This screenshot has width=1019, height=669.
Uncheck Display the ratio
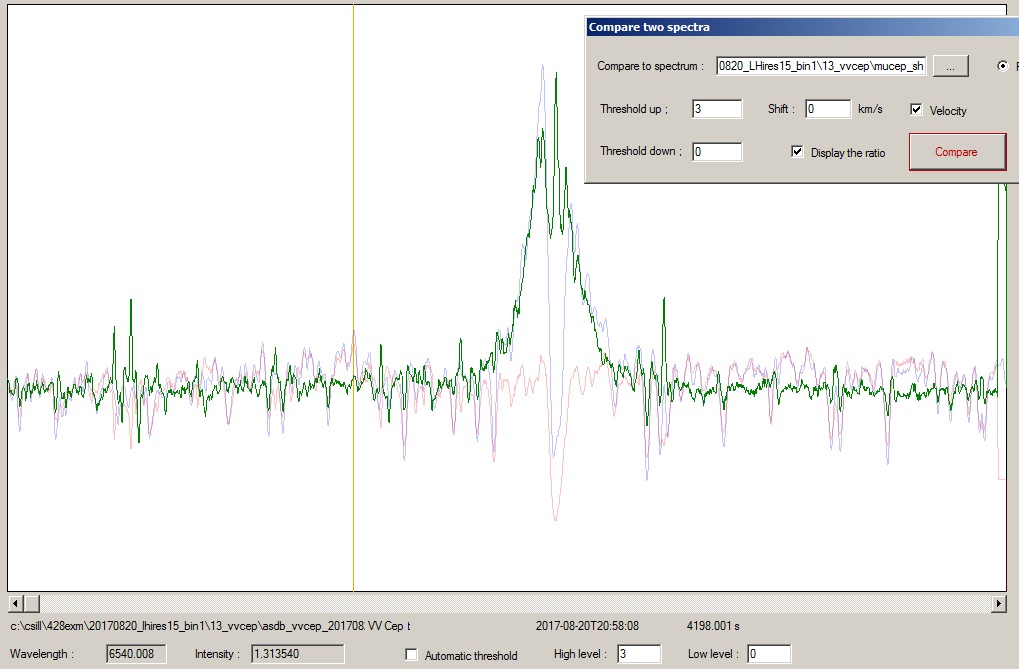pyautogui.click(x=797, y=151)
